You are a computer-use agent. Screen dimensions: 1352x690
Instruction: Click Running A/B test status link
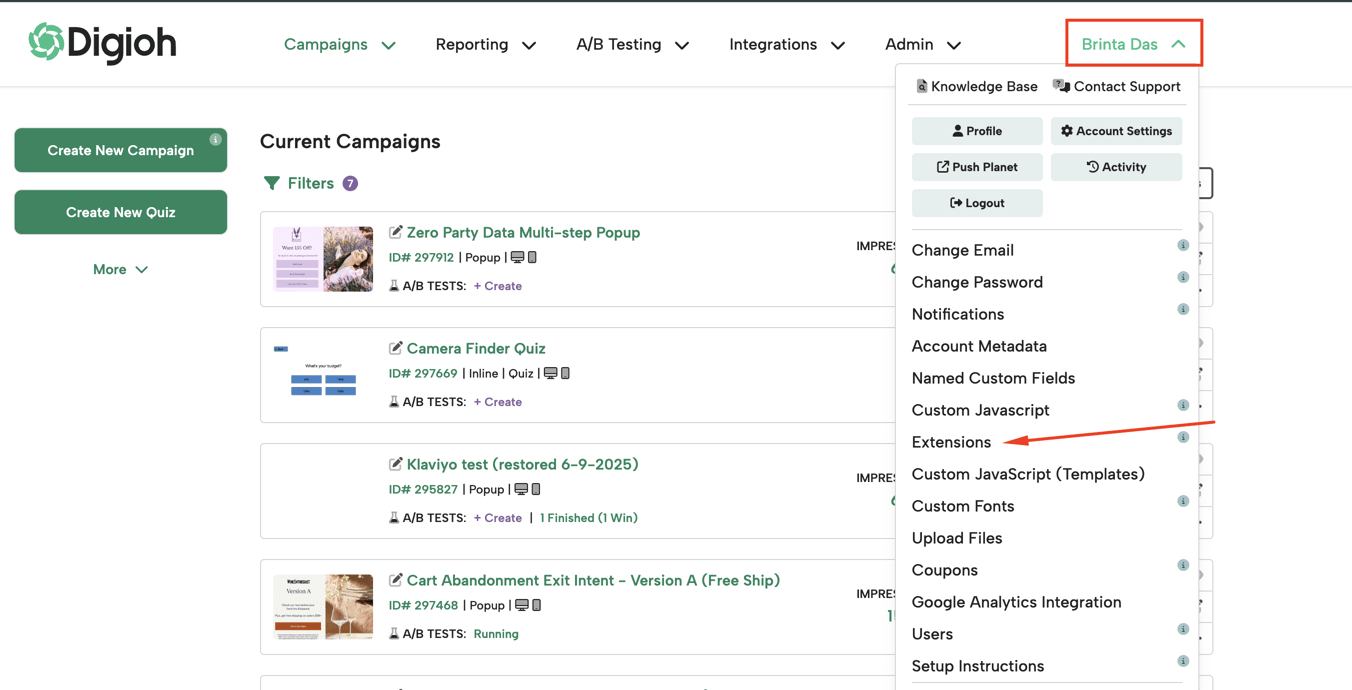click(x=496, y=634)
